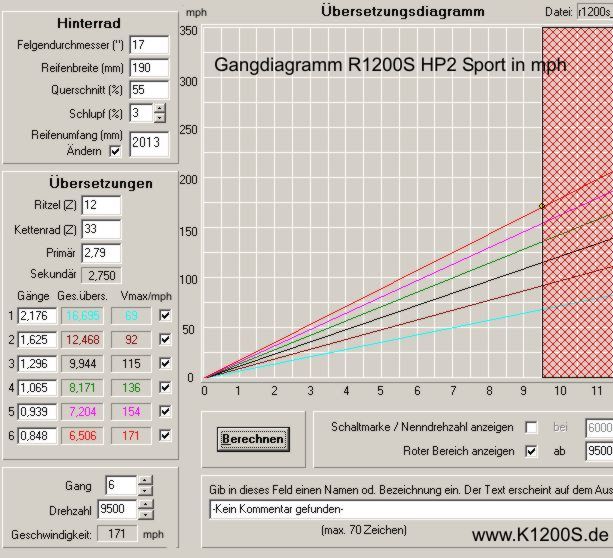613x558 pixels.
Task: Click the Primär ratio input field
Action: coord(101,253)
